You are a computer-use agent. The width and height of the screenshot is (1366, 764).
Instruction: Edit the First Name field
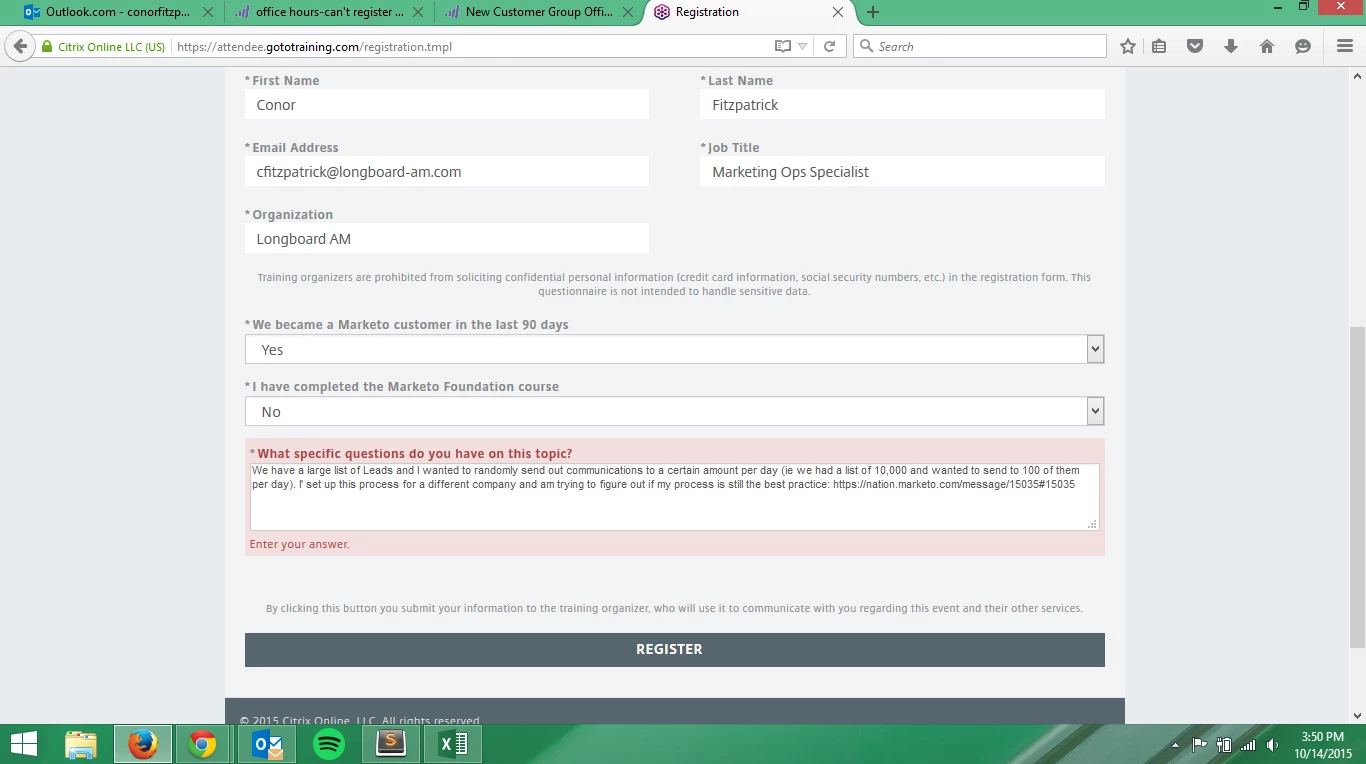click(447, 105)
